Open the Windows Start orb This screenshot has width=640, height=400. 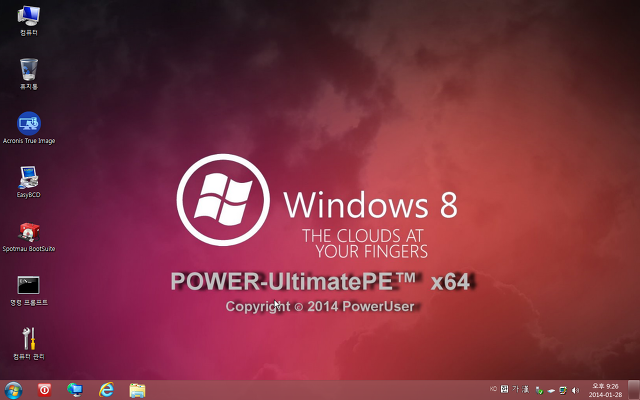(13, 390)
